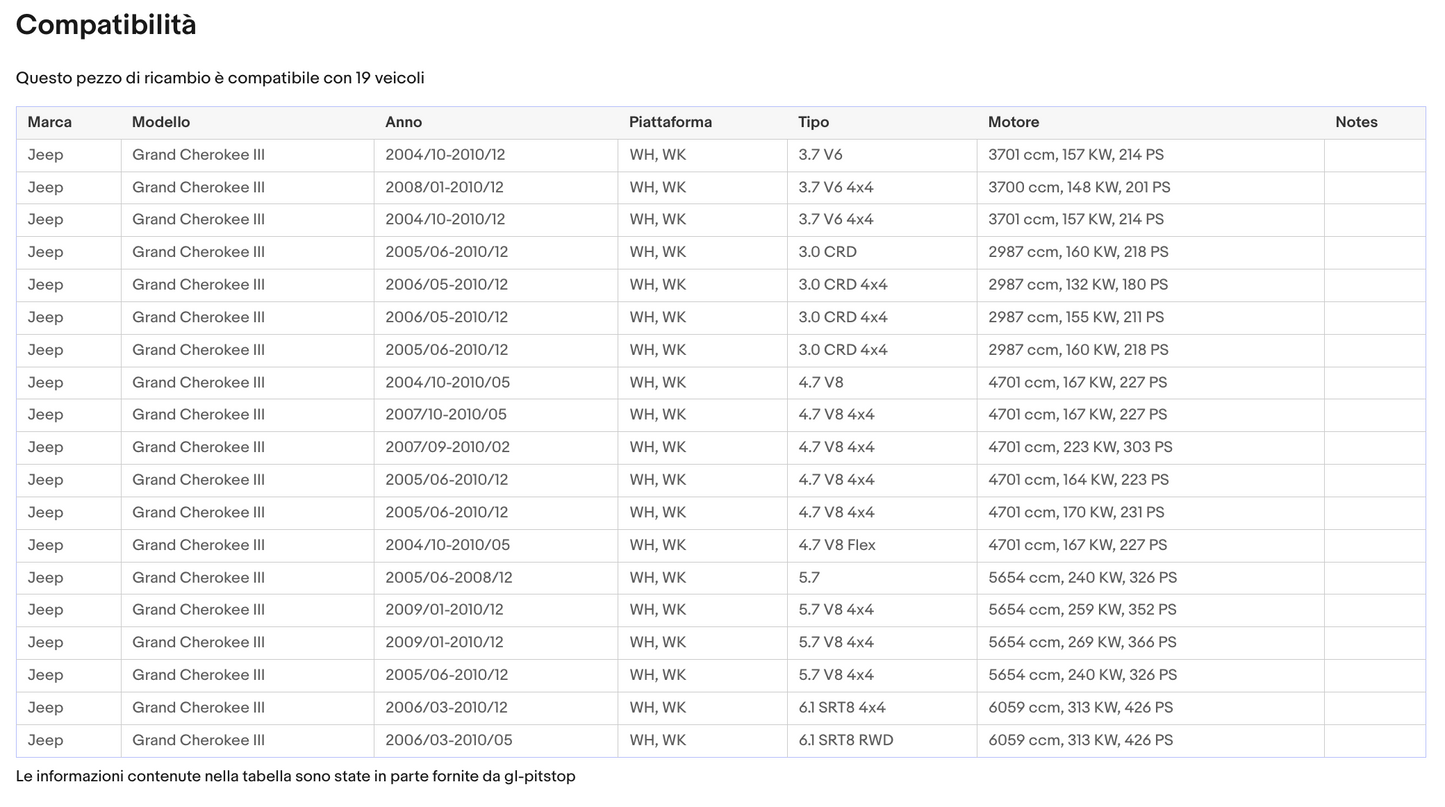Select the Modello column header

coord(161,122)
